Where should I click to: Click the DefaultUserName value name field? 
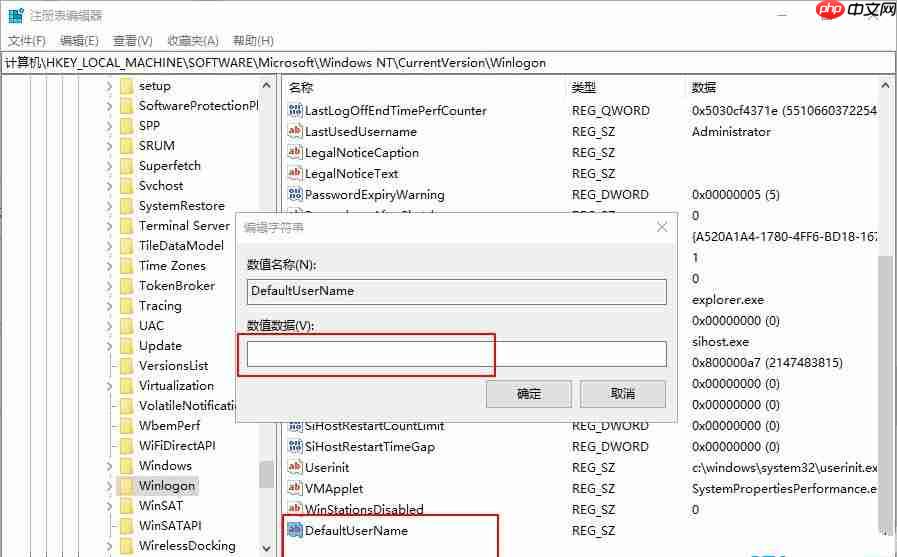pyautogui.click(x=457, y=291)
